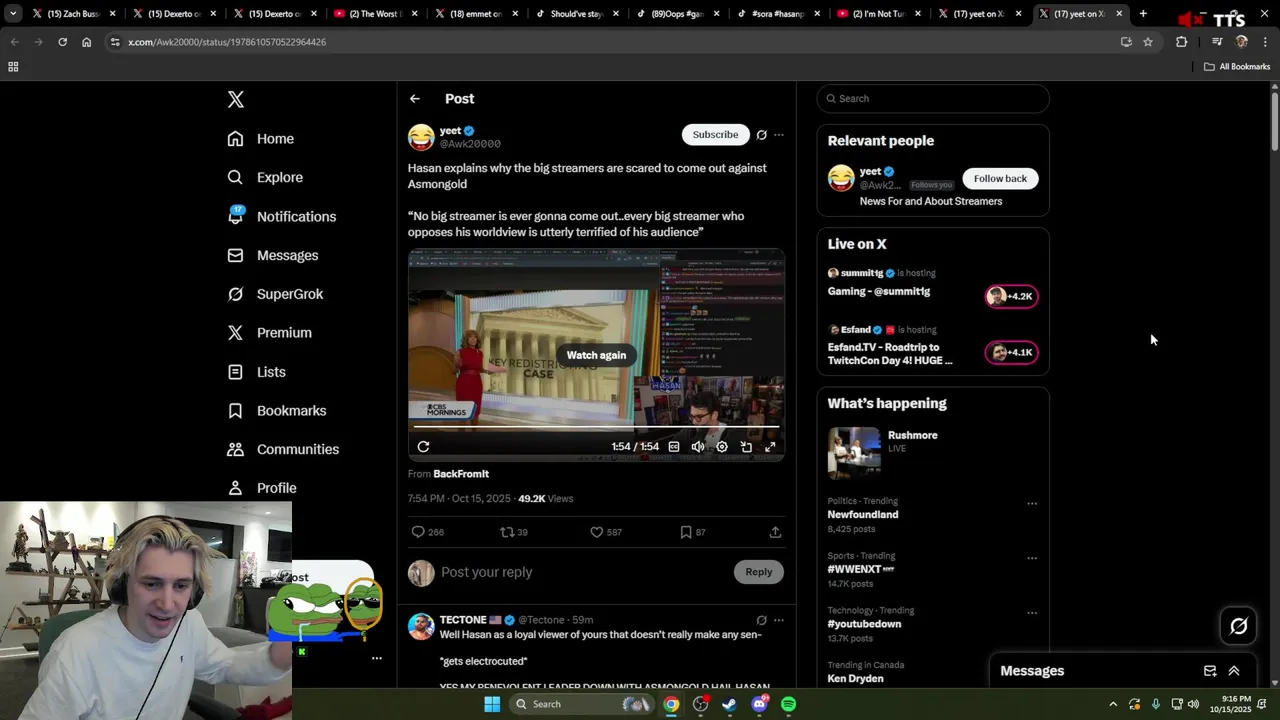Go to Home in sidebar
Image resolution: width=1280 pixels, height=720 pixels.
pos(260,139)
